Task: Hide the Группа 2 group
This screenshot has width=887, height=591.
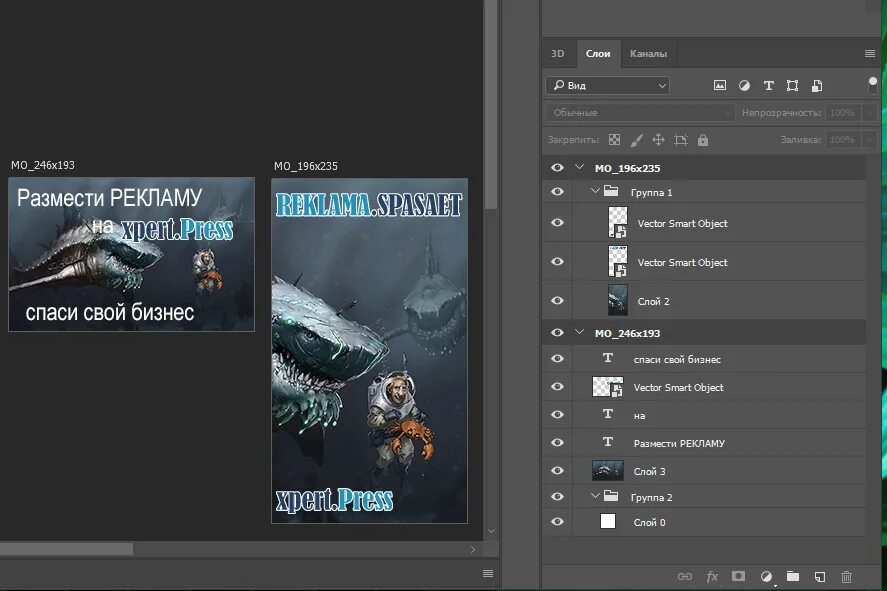Action: 557,497
